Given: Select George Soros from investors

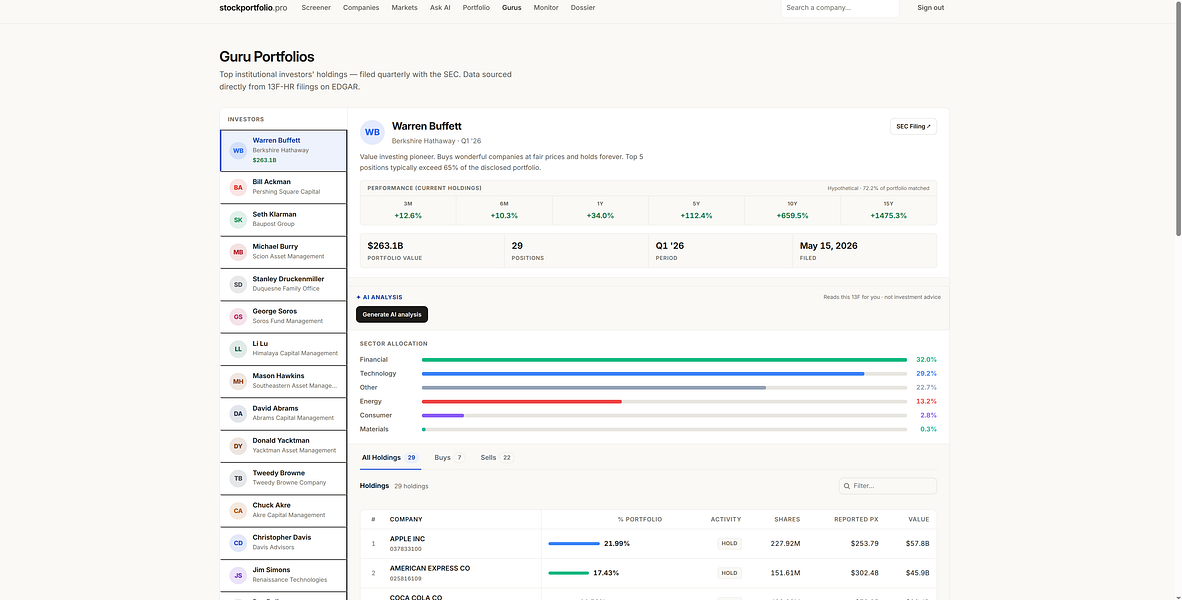Looking at the screenshot, I should pyautogui.click(x=283, y=317).
